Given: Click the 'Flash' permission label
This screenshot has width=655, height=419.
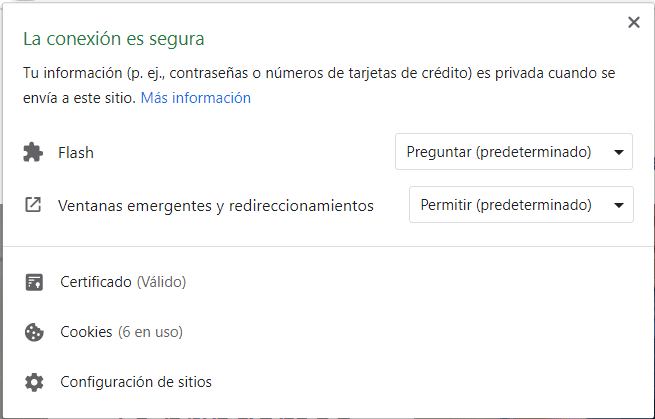Looking at the screenshot, I should coord(76,153).
